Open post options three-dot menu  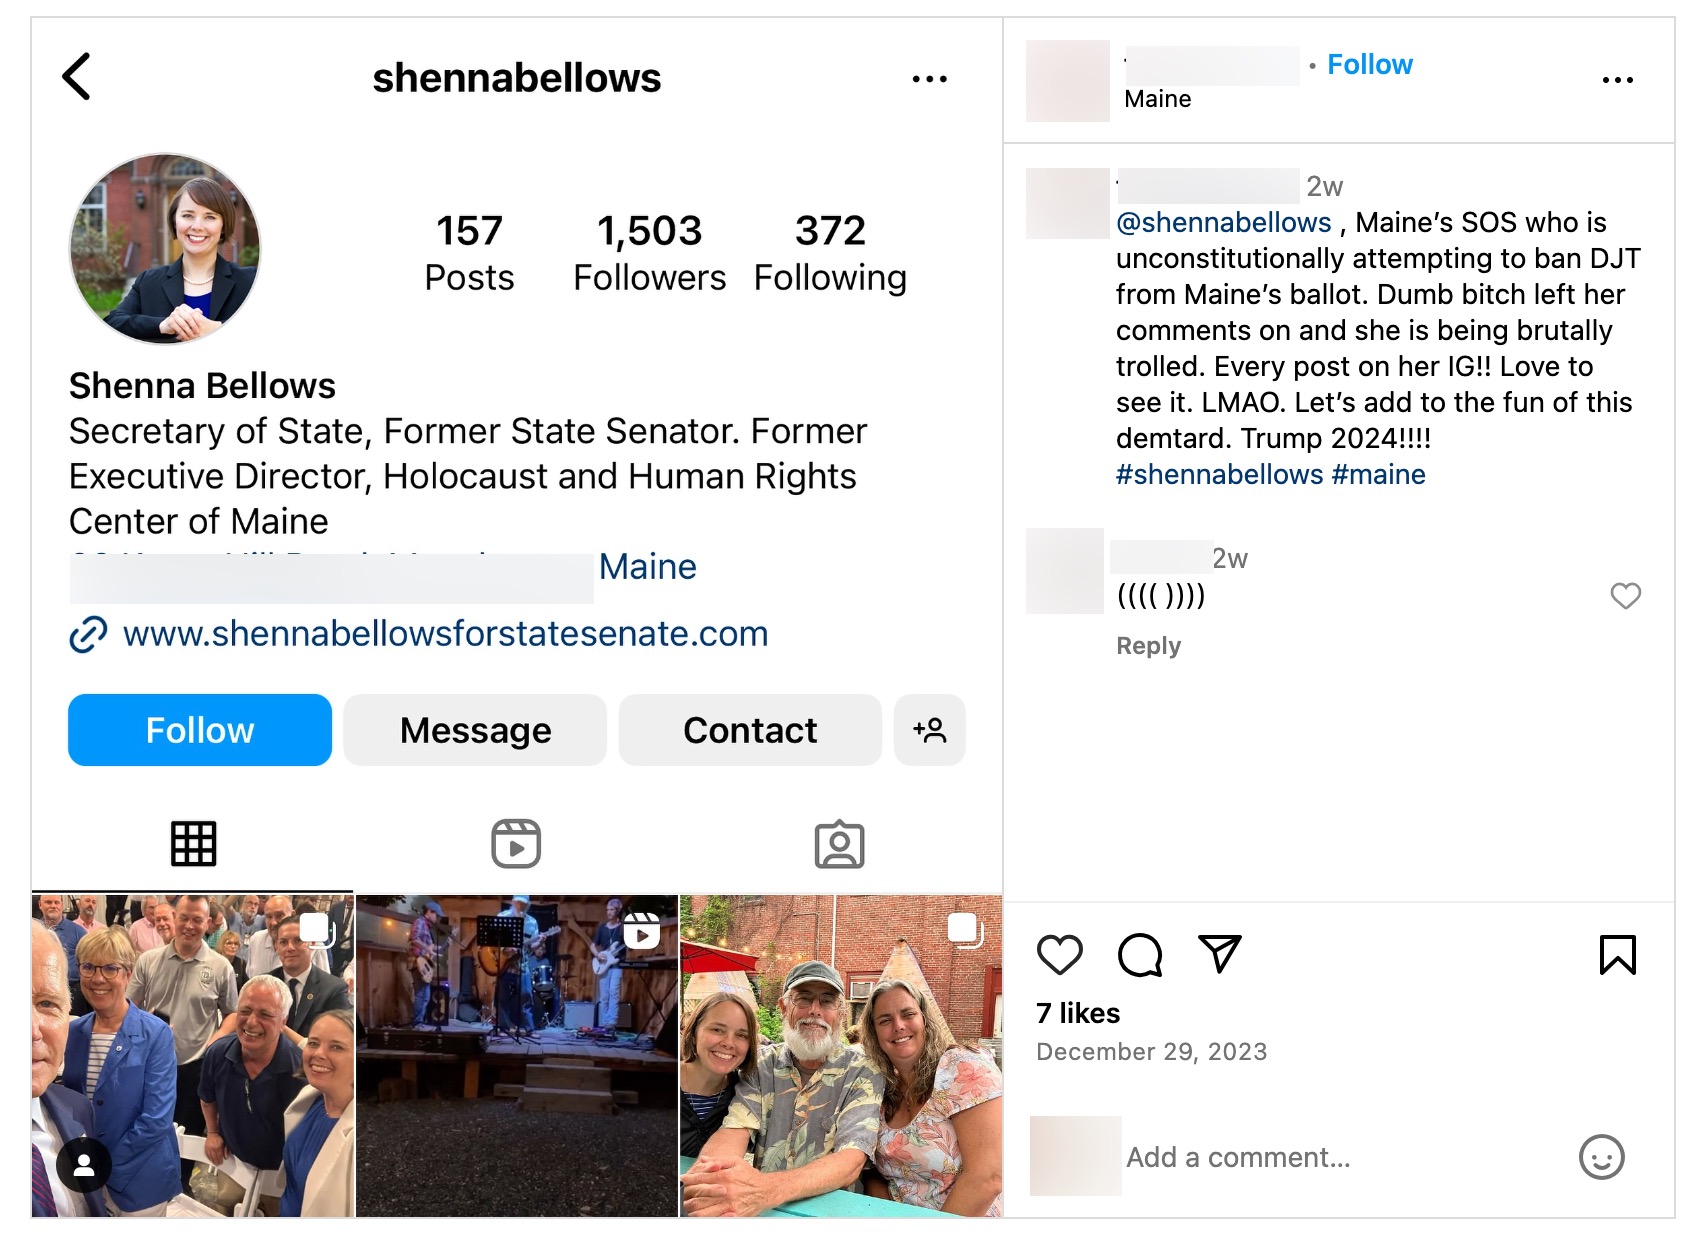tap(1617, 80)
